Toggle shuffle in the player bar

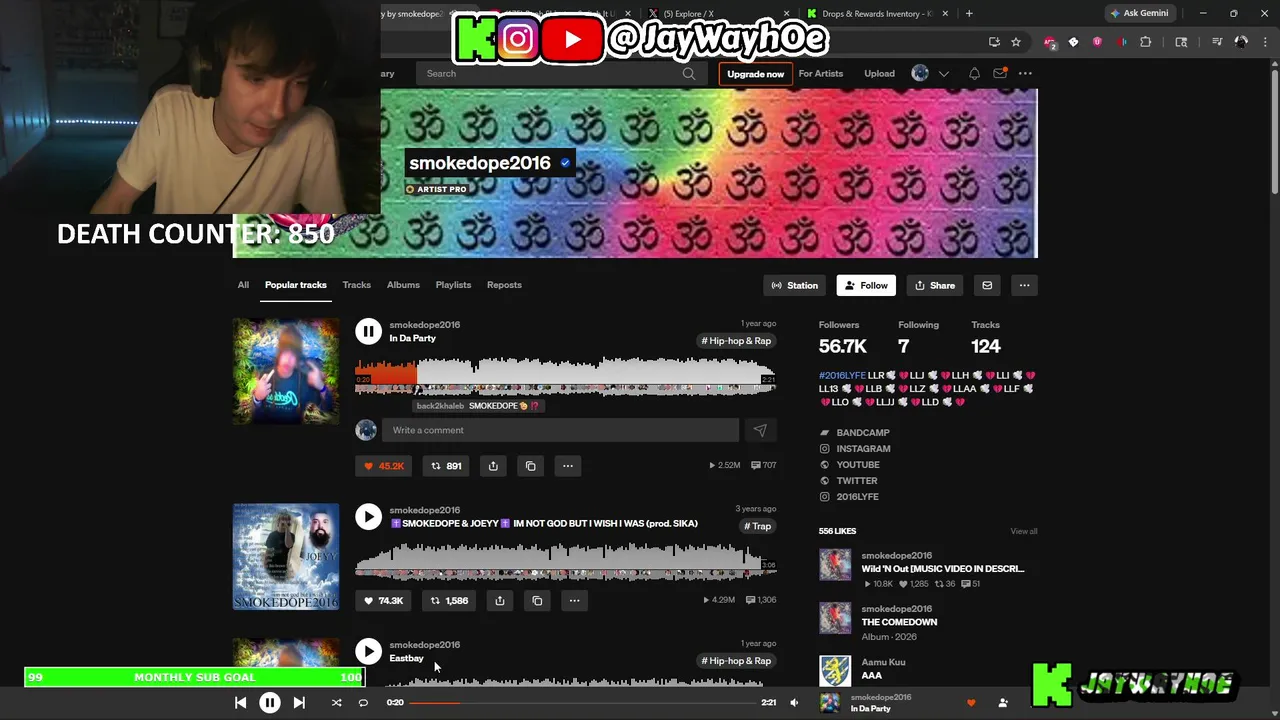coord(337,703)
